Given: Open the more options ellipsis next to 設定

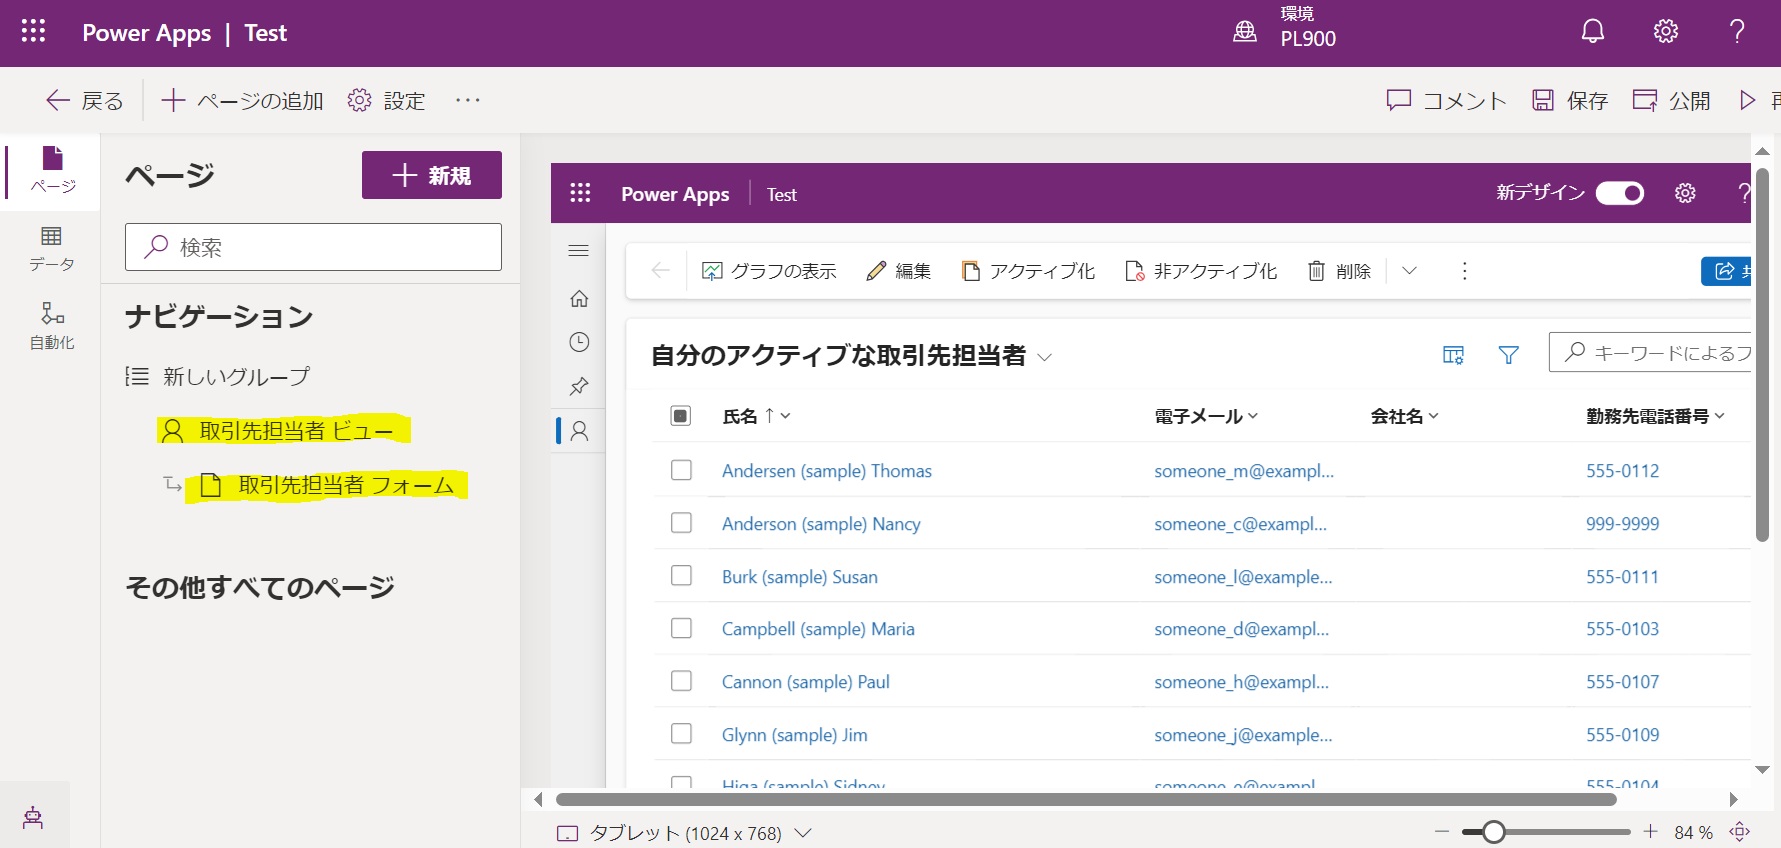Looking at the screenshot, I should tap(468, 100).
